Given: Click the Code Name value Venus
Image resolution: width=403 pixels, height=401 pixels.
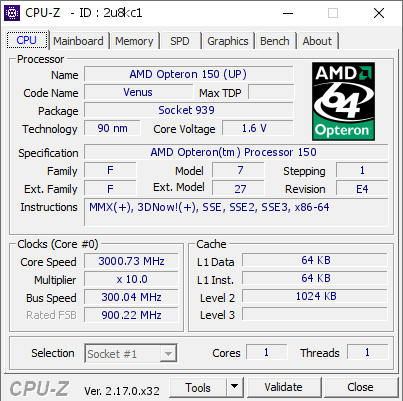Looking at the screenshot, I should tap(138, 92).
